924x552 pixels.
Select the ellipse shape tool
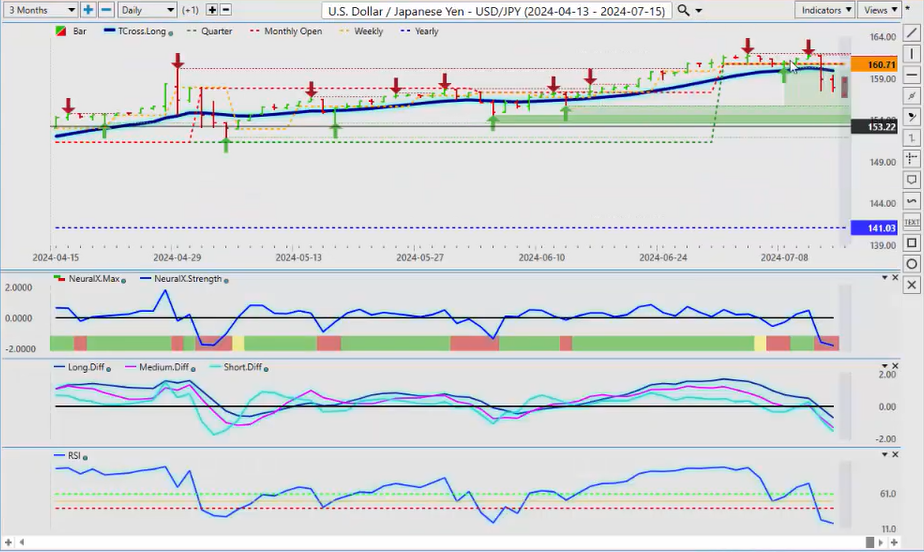[x=912, y=264]
